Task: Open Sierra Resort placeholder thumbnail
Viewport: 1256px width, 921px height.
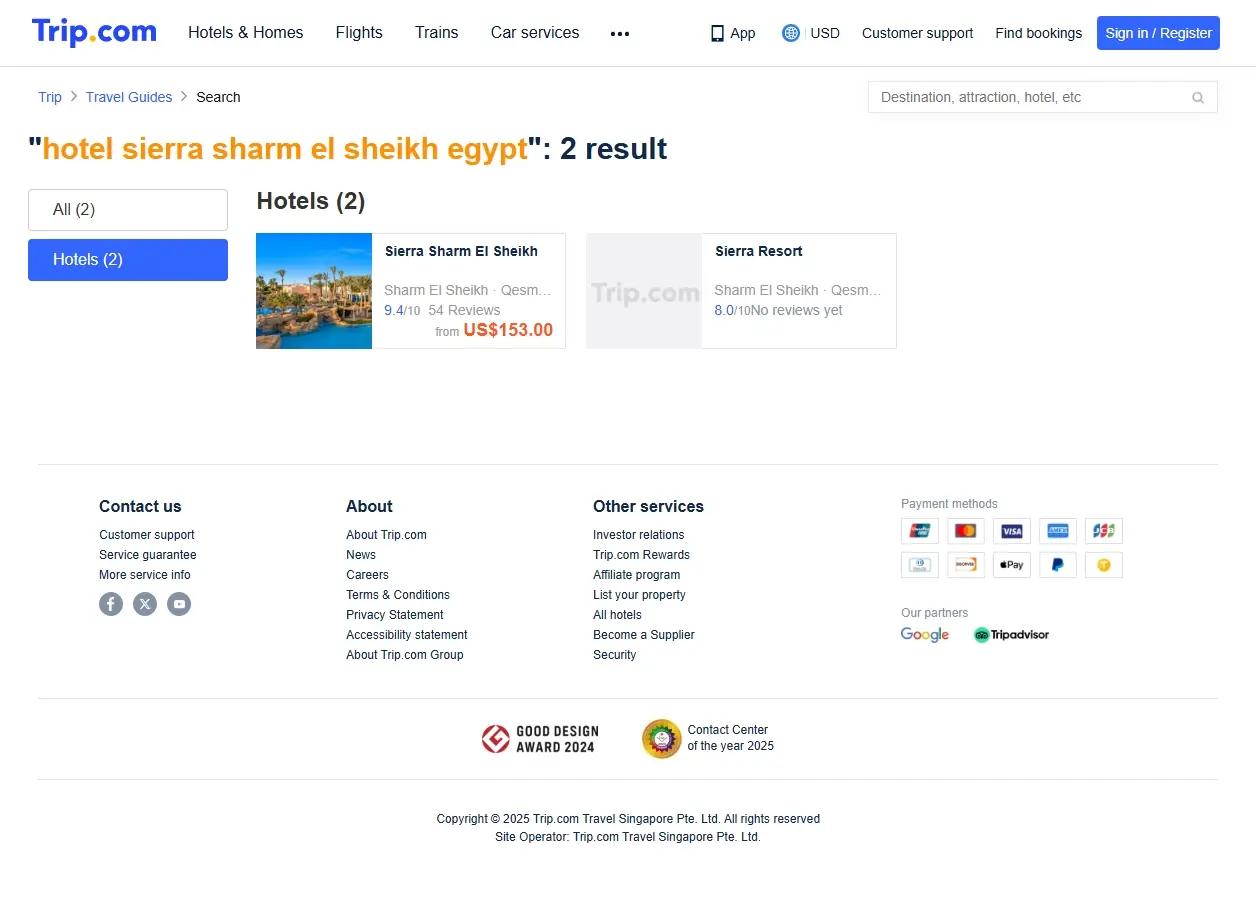Action: (x=644, y=291)
